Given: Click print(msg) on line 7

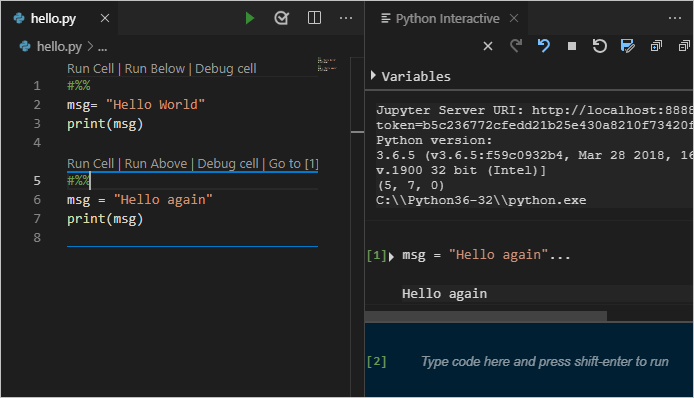Looking at the screenshot, I should [105, 219].
